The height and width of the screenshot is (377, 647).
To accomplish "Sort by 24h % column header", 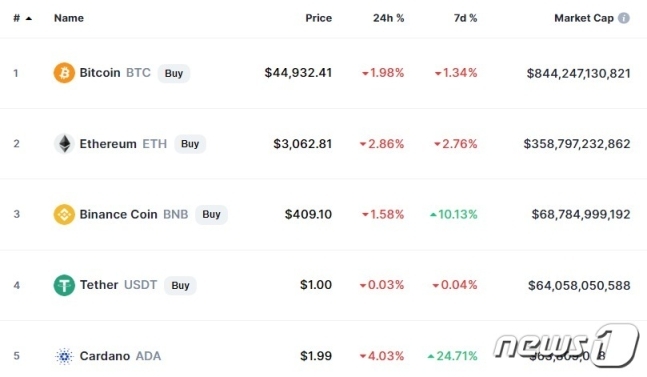I will click(x=389, y=18).
